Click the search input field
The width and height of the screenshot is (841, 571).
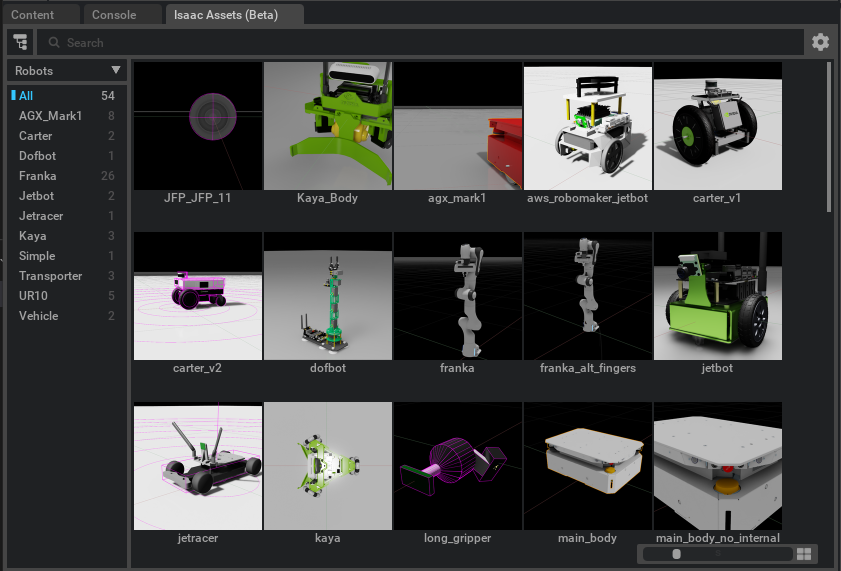tap(420, 42)
